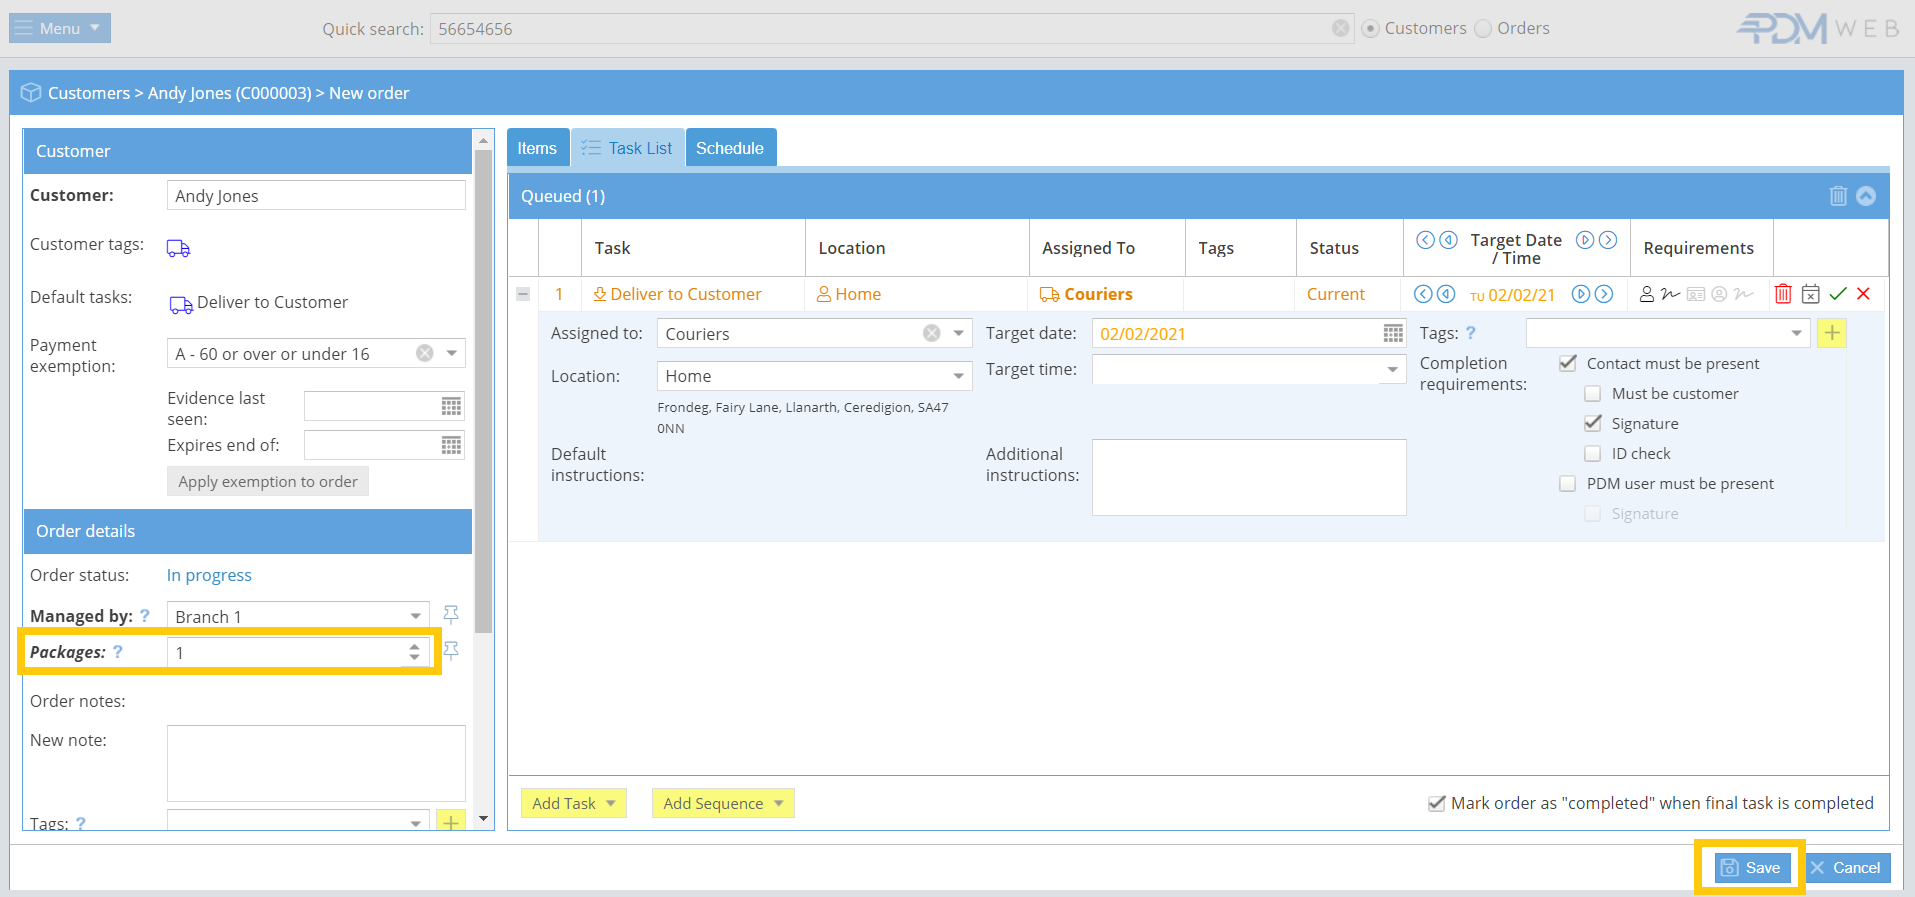Click inside the Additional instructions text box
The image size is (1915, 897).
[1248, 477]
